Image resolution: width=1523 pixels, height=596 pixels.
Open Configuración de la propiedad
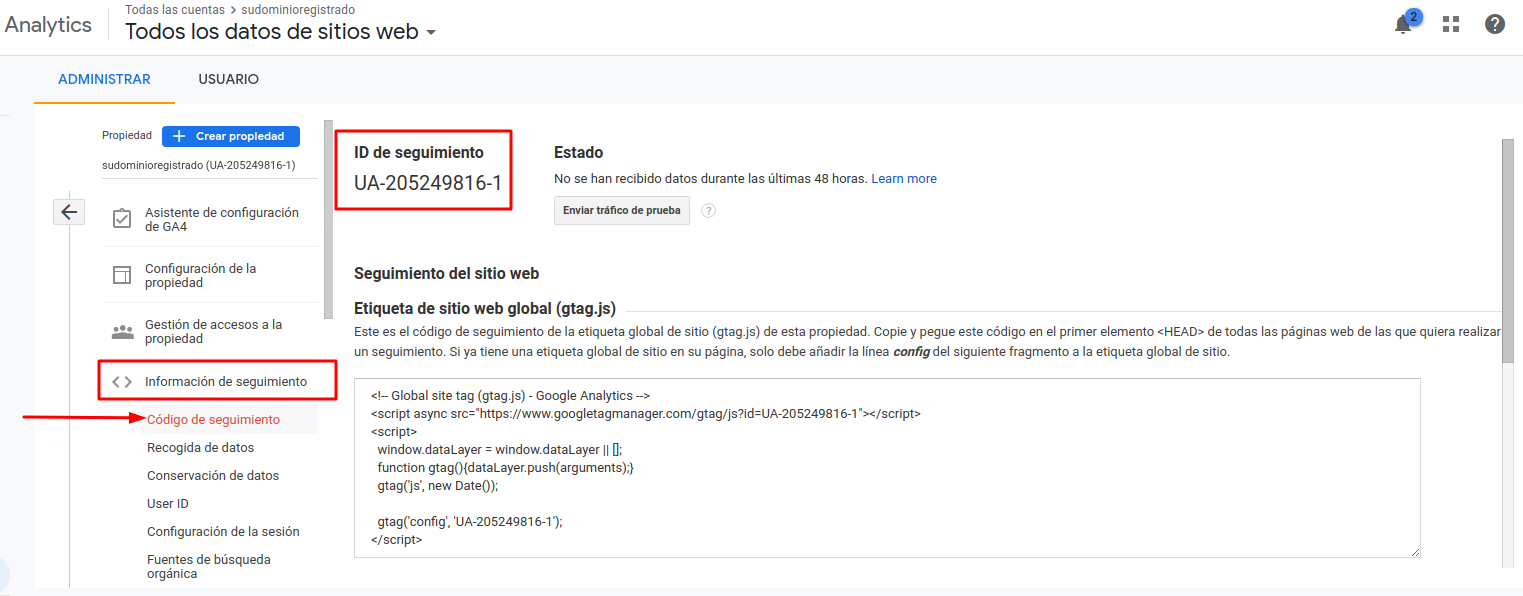[x=210, y=275]
